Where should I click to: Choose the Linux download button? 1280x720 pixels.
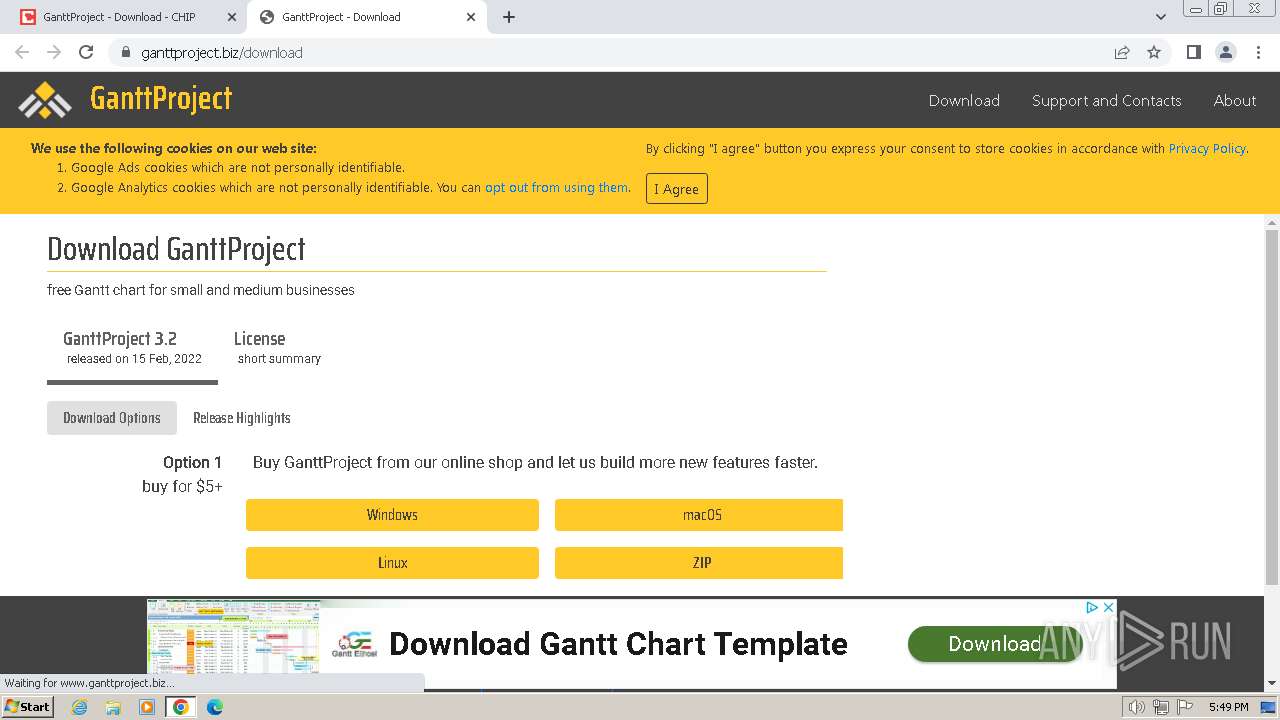tap(392, 563)
